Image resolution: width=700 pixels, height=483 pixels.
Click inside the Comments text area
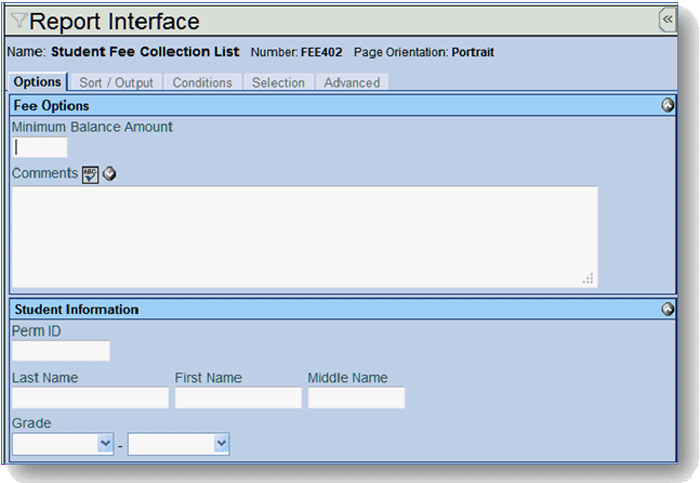(304, 237)
